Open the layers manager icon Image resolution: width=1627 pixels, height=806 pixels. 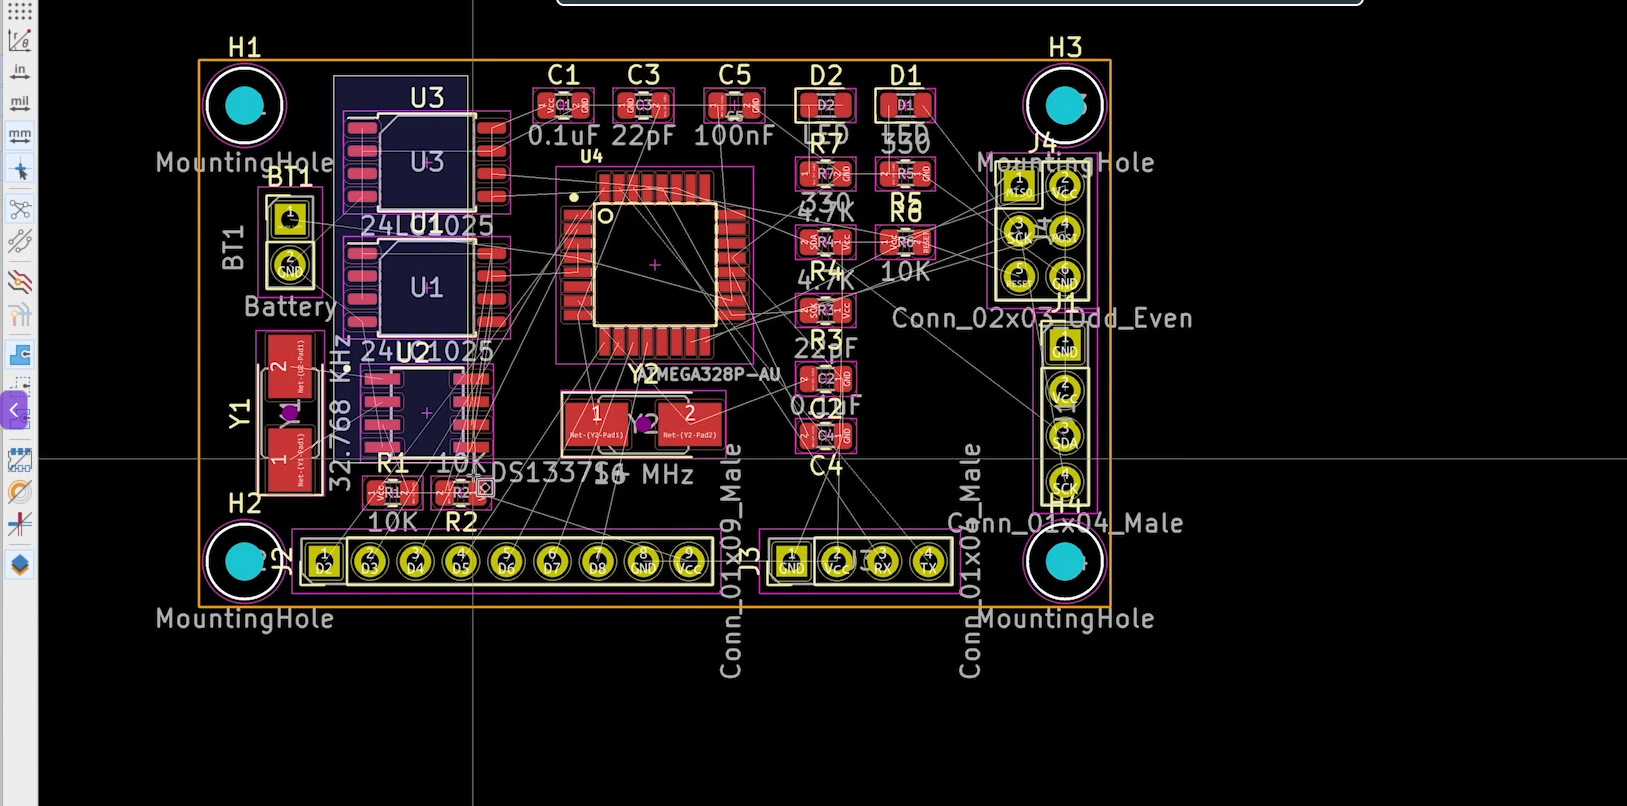[x=19, y=564]
